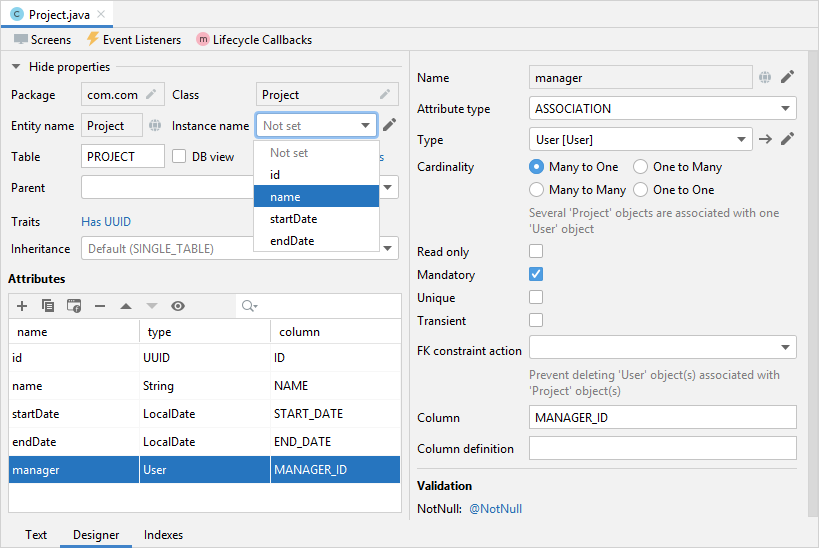Enable the Read only checkbox
819x548 pixels.
point(536,252)
